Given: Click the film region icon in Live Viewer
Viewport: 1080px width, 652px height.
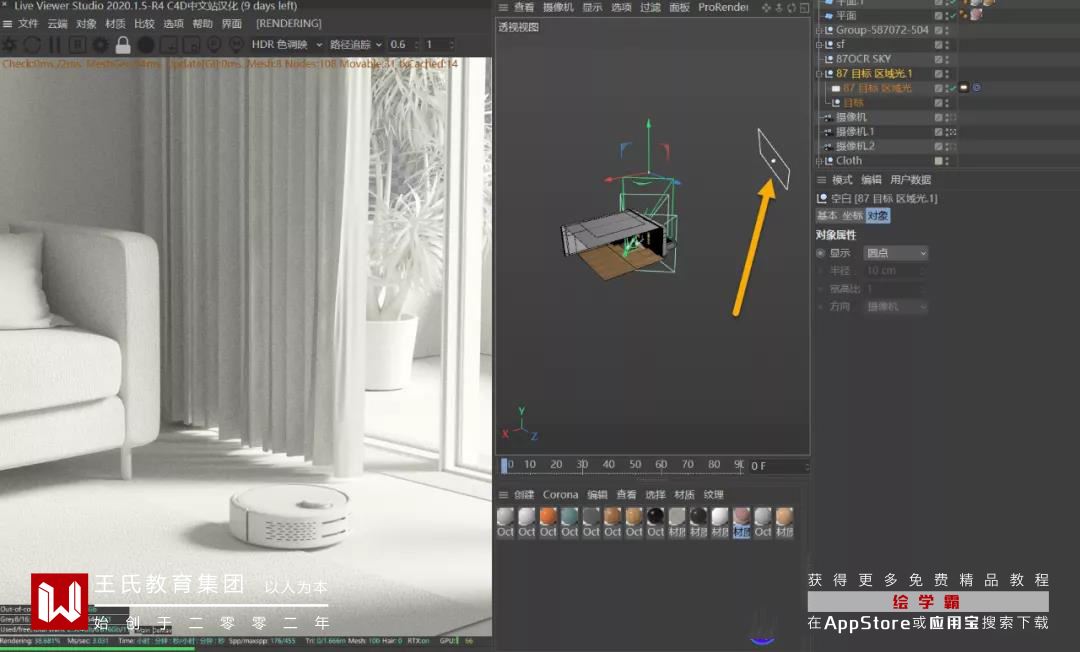Looking at the screenshot, I should point(191,45).
